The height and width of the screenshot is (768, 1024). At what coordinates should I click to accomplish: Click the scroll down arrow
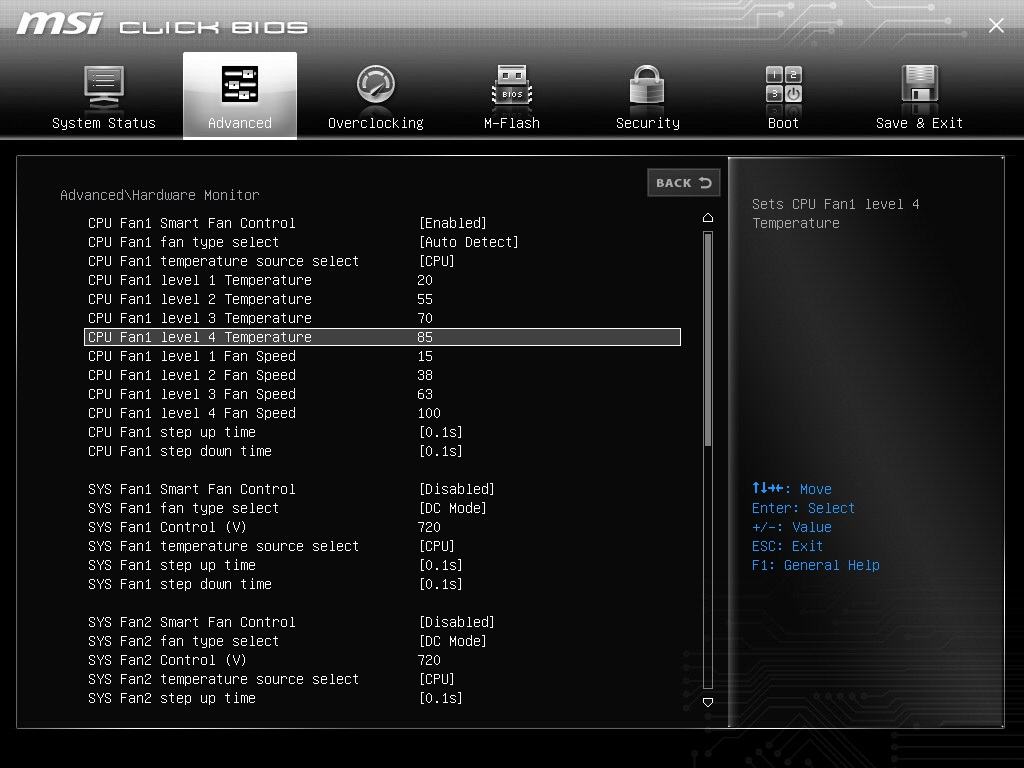(708, 702)
